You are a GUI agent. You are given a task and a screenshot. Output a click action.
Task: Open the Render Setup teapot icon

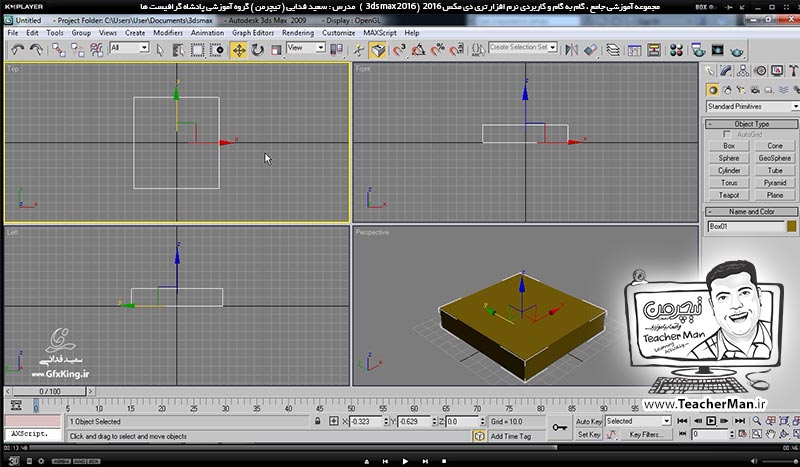pyautogui.click(x=698, y=50)
